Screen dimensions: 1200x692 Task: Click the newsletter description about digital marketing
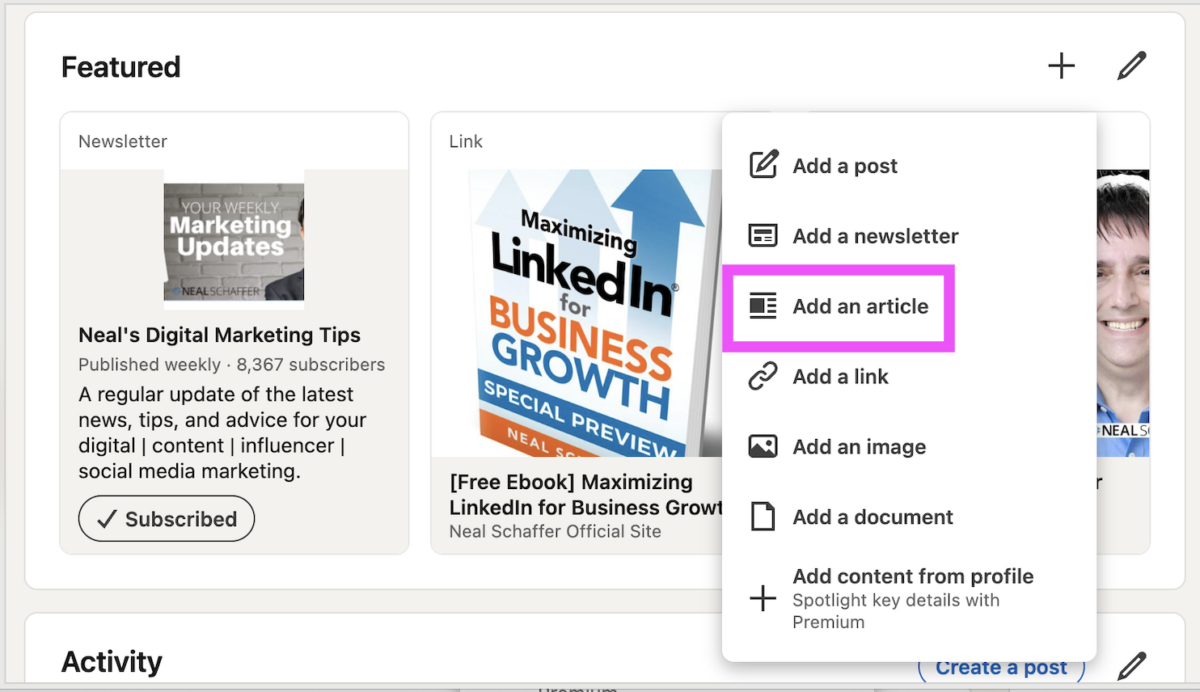[x=223, y=433]
